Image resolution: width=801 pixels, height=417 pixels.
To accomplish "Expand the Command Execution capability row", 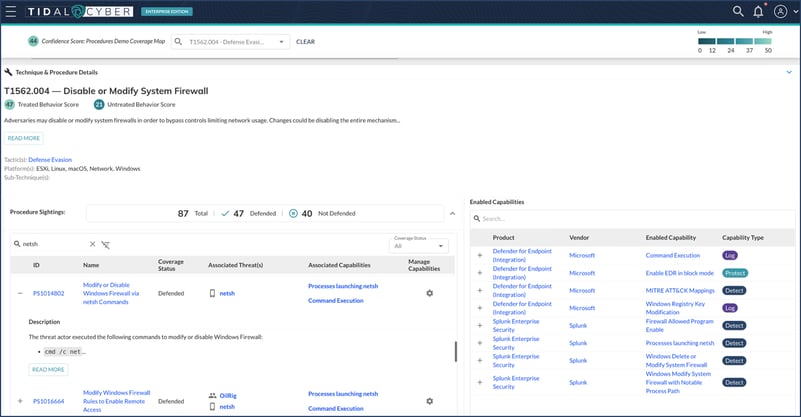I will [480, 256].
